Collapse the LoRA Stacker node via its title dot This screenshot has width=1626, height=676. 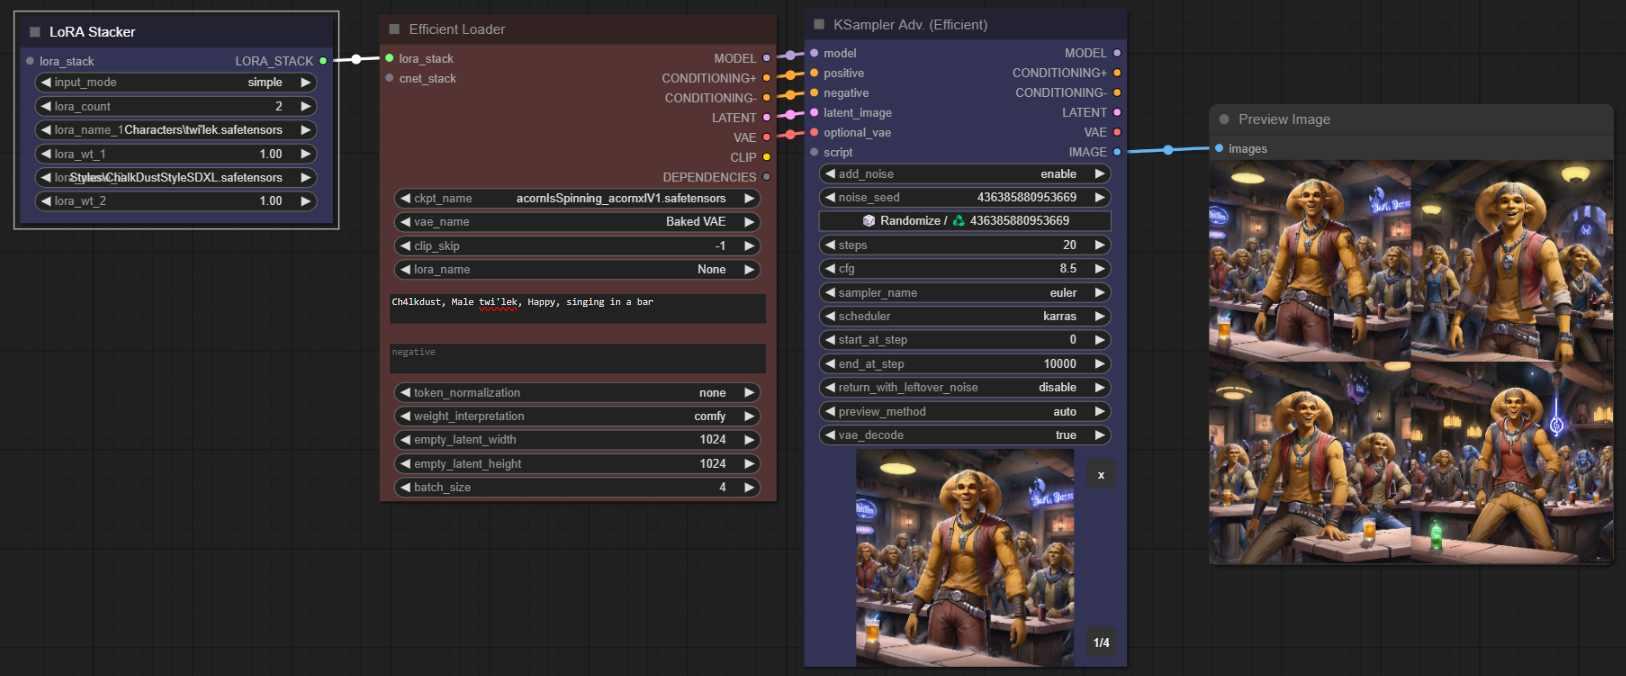pos(35,32)
